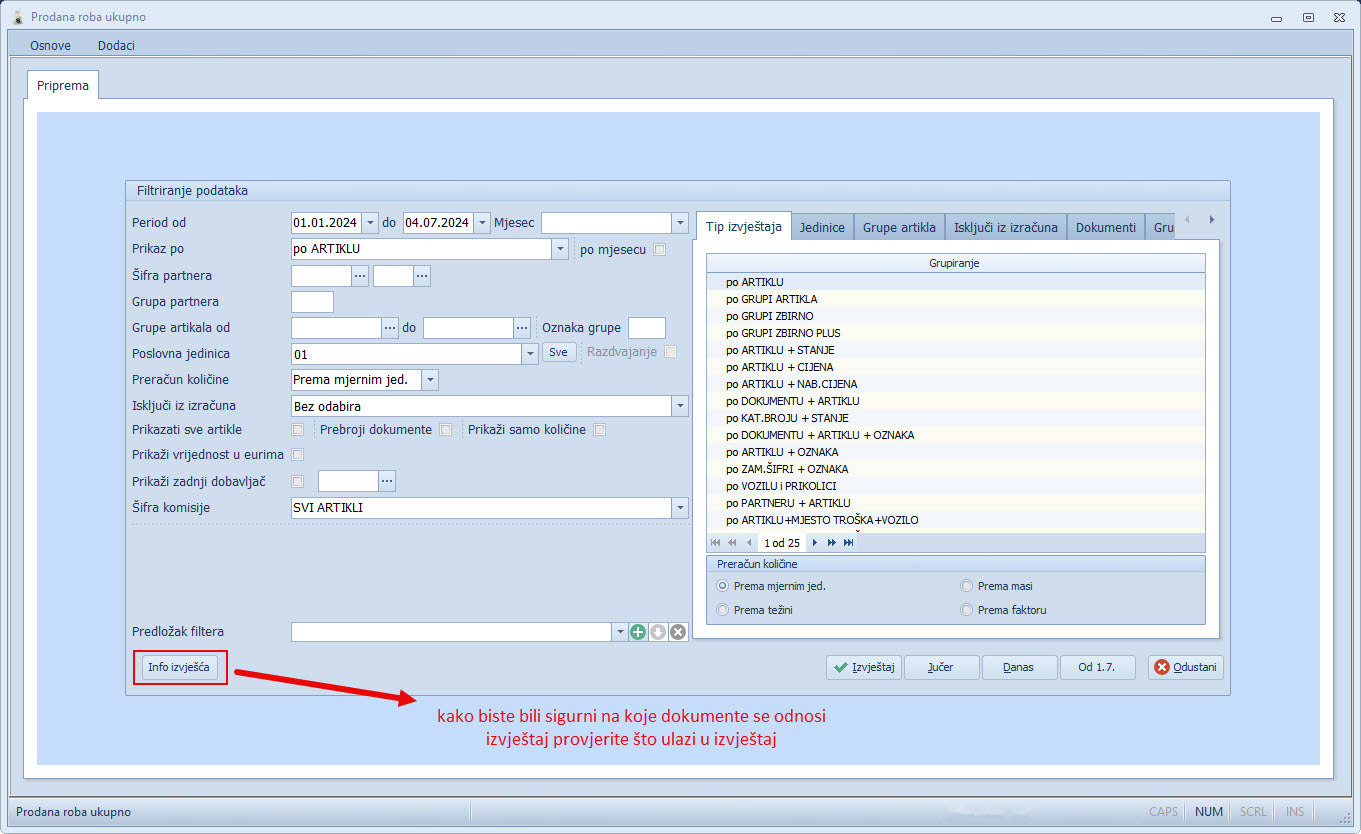Viewport: 1361px width, 834px height.
Task: Select the 'Prema masi' radio button
Action: coord(966,586)
